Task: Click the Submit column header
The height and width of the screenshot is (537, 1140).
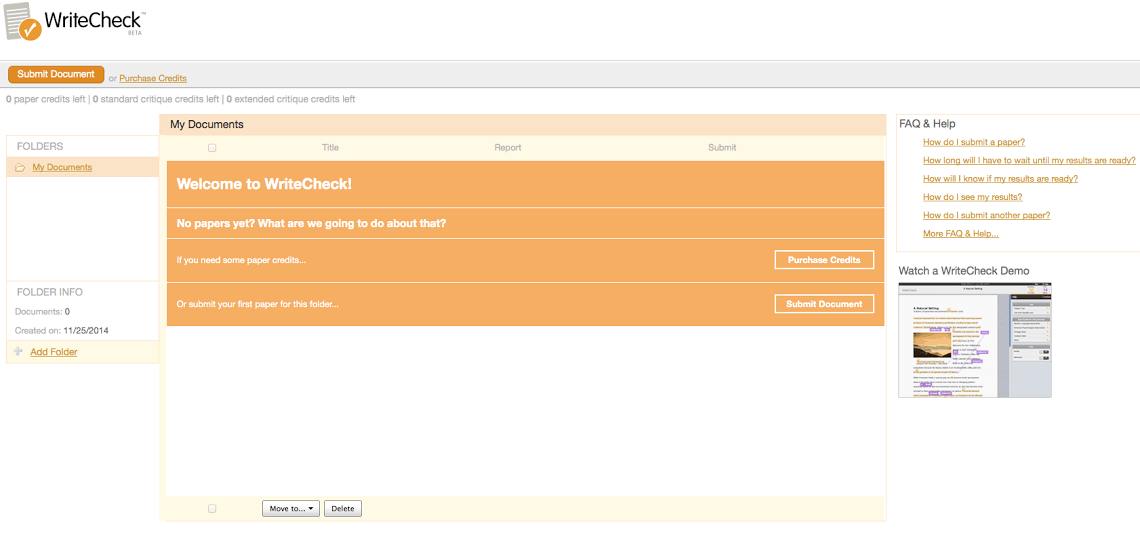Action: coord(722,148)
